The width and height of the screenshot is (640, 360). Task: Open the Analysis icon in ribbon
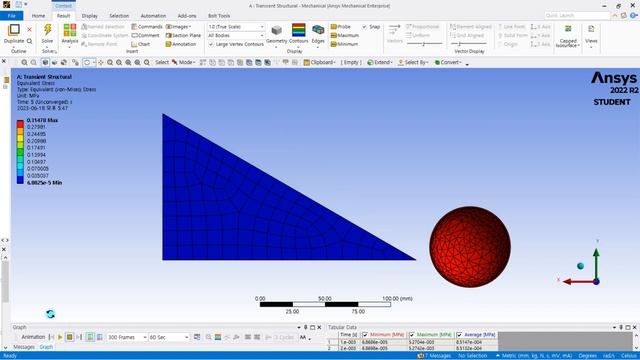70,30
